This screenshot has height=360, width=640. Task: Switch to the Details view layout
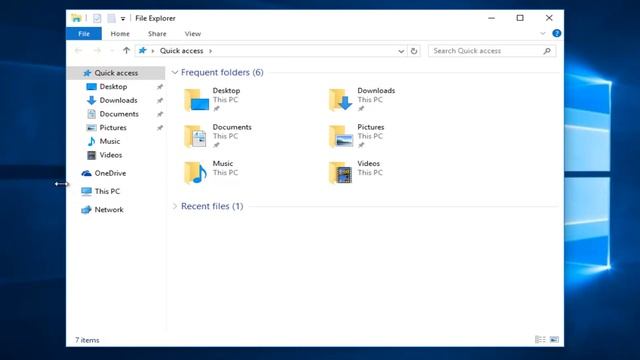click(x=540, y=340)
